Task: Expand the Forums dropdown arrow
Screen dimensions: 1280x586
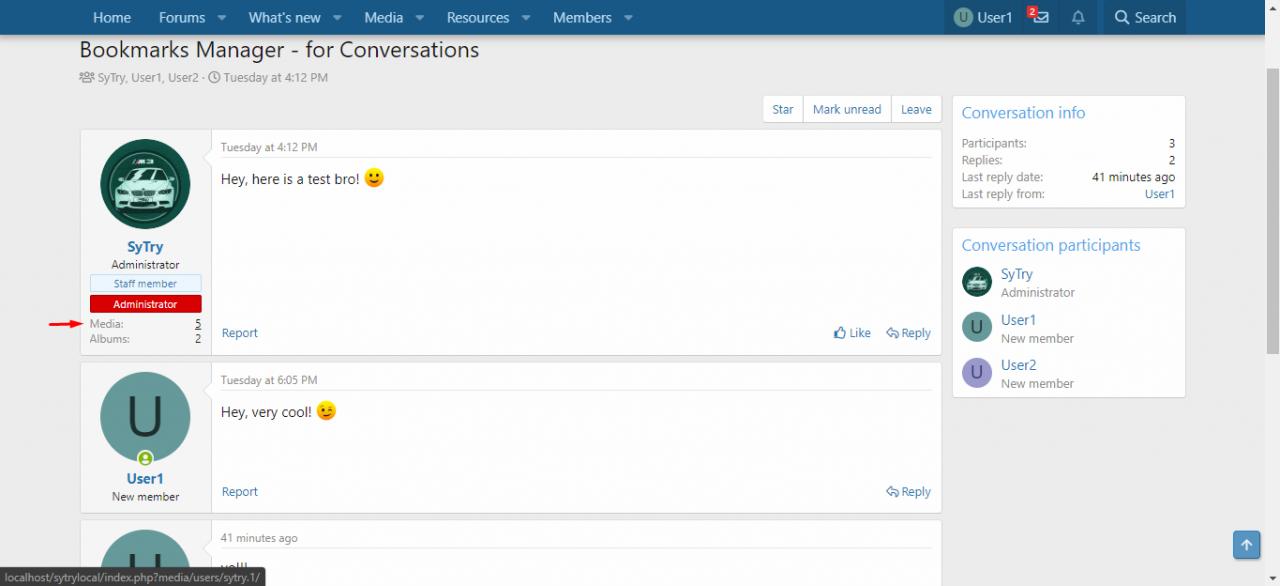Action: pos(222,18)
